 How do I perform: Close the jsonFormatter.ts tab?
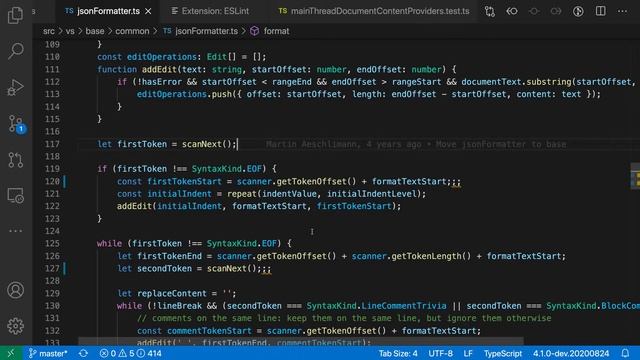pos(148,11)
